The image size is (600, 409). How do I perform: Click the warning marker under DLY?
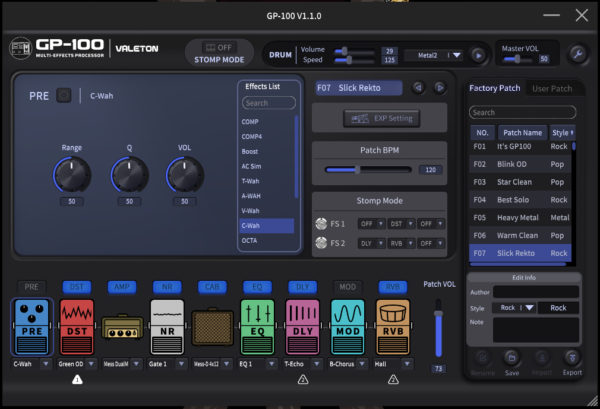(303, 380)
